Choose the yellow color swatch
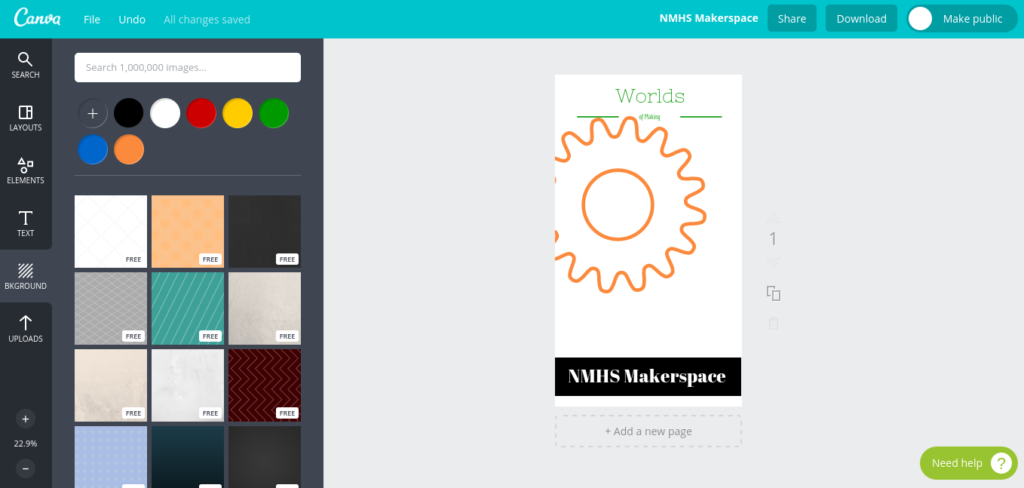 coord(238,114)
